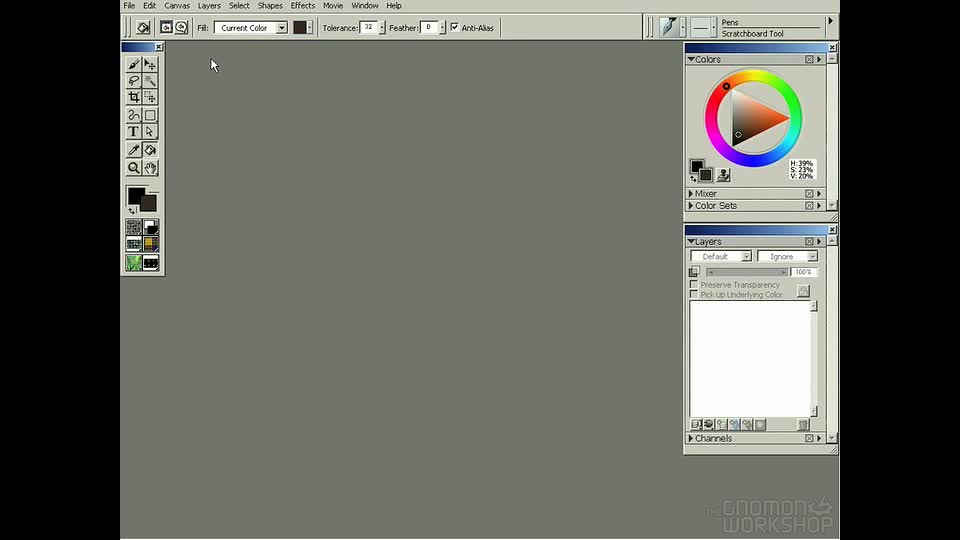Open the Canvas menu
The width and height of the screenshot is (960, 540).
click(x=177, y=6)
